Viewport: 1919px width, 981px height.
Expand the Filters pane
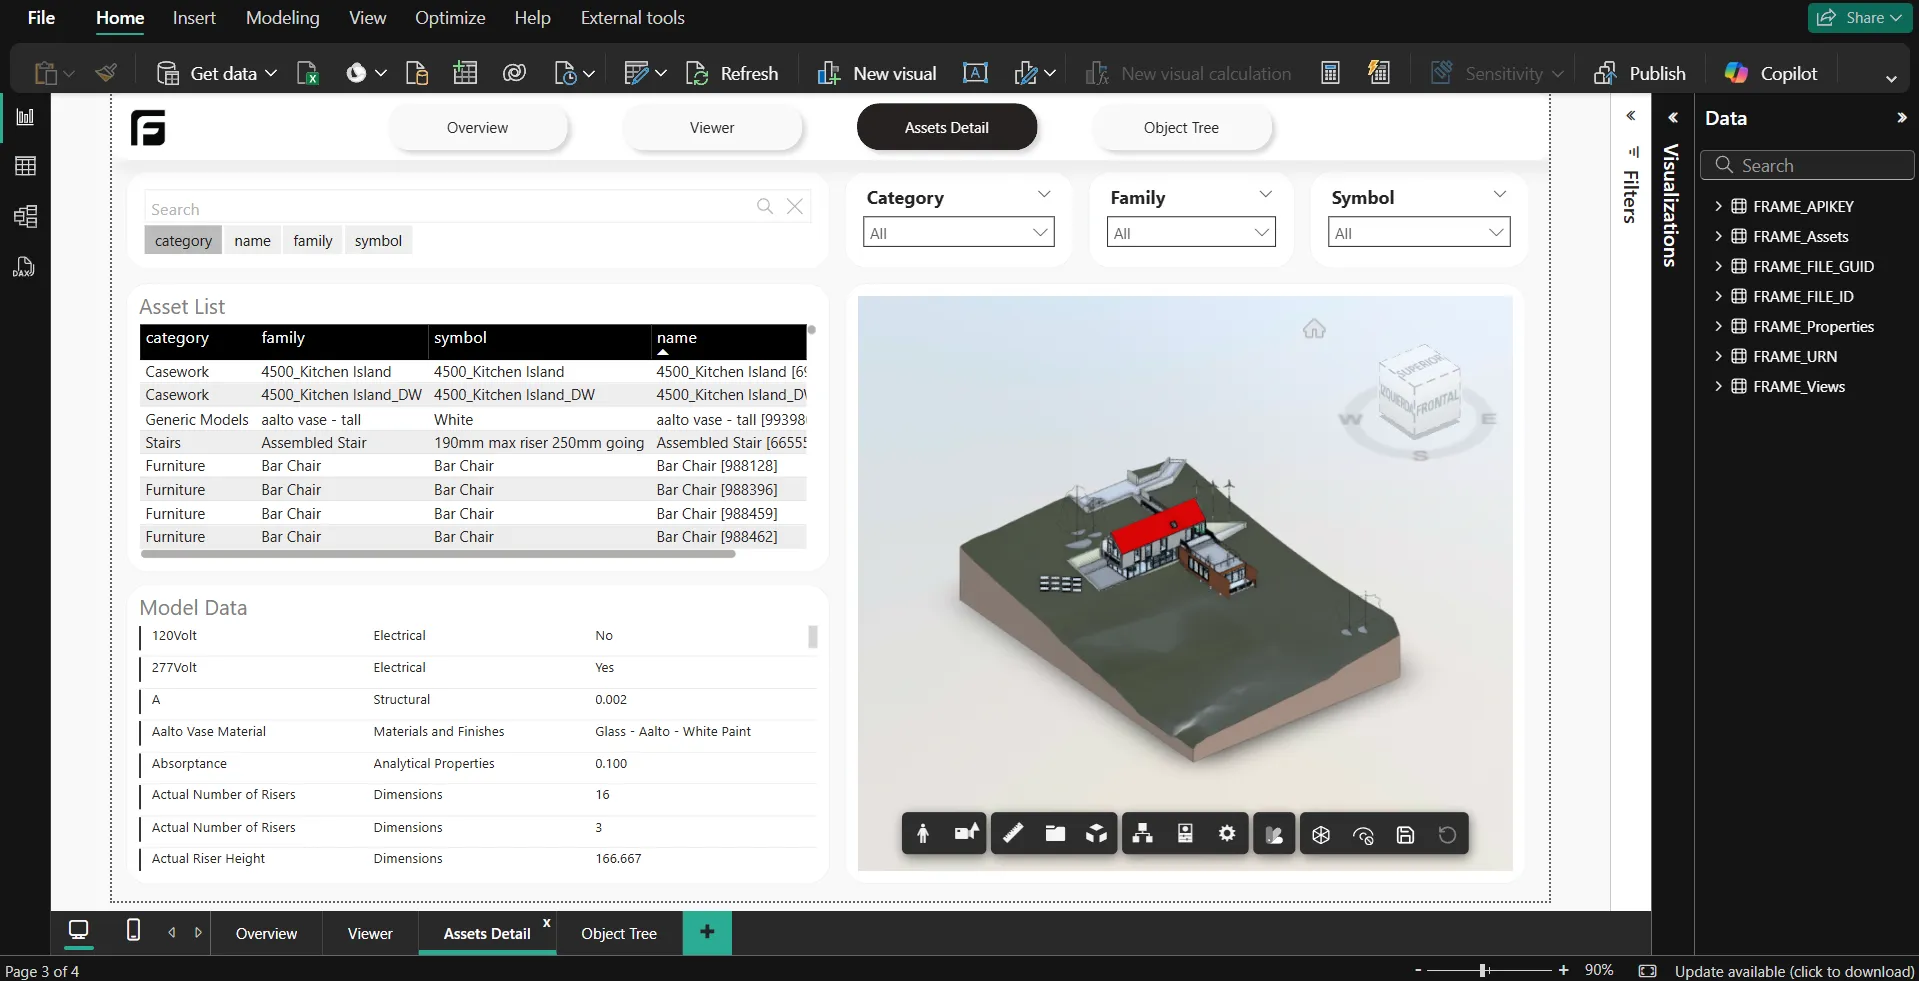(x=1631, y=116)
